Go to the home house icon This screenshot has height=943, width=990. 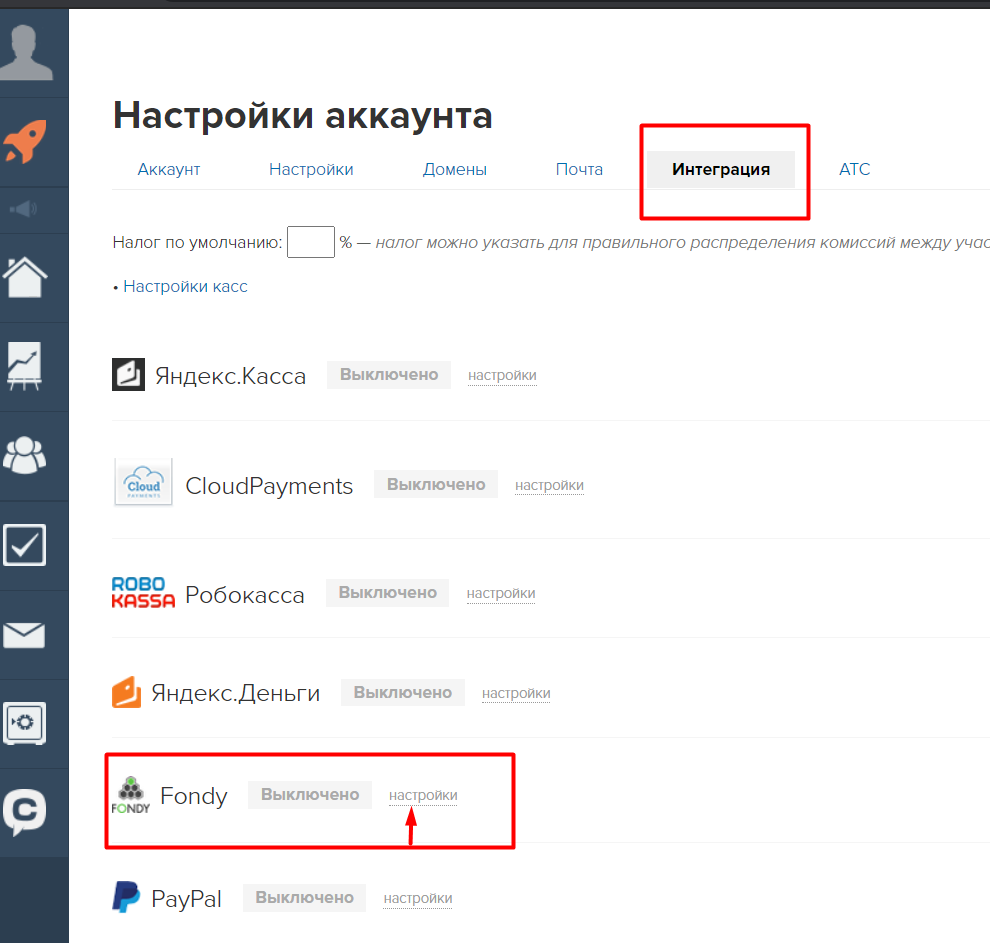(25, 277)
